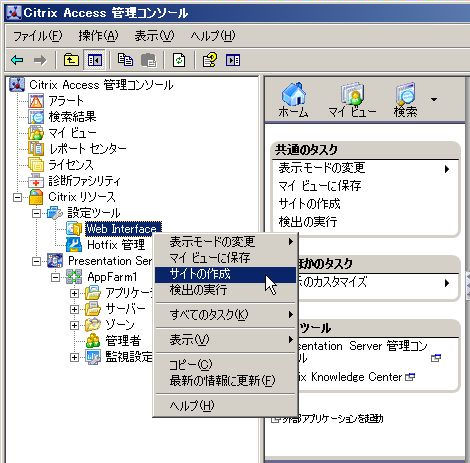
Task: Click 検出の実行 in 共通のタスク panel
Action: (308, 221)
